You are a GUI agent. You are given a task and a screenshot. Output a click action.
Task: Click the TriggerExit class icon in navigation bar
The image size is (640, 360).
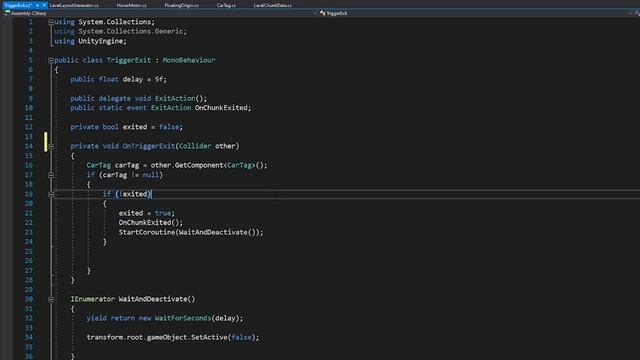pyautogui.click(x=322, y=13)
